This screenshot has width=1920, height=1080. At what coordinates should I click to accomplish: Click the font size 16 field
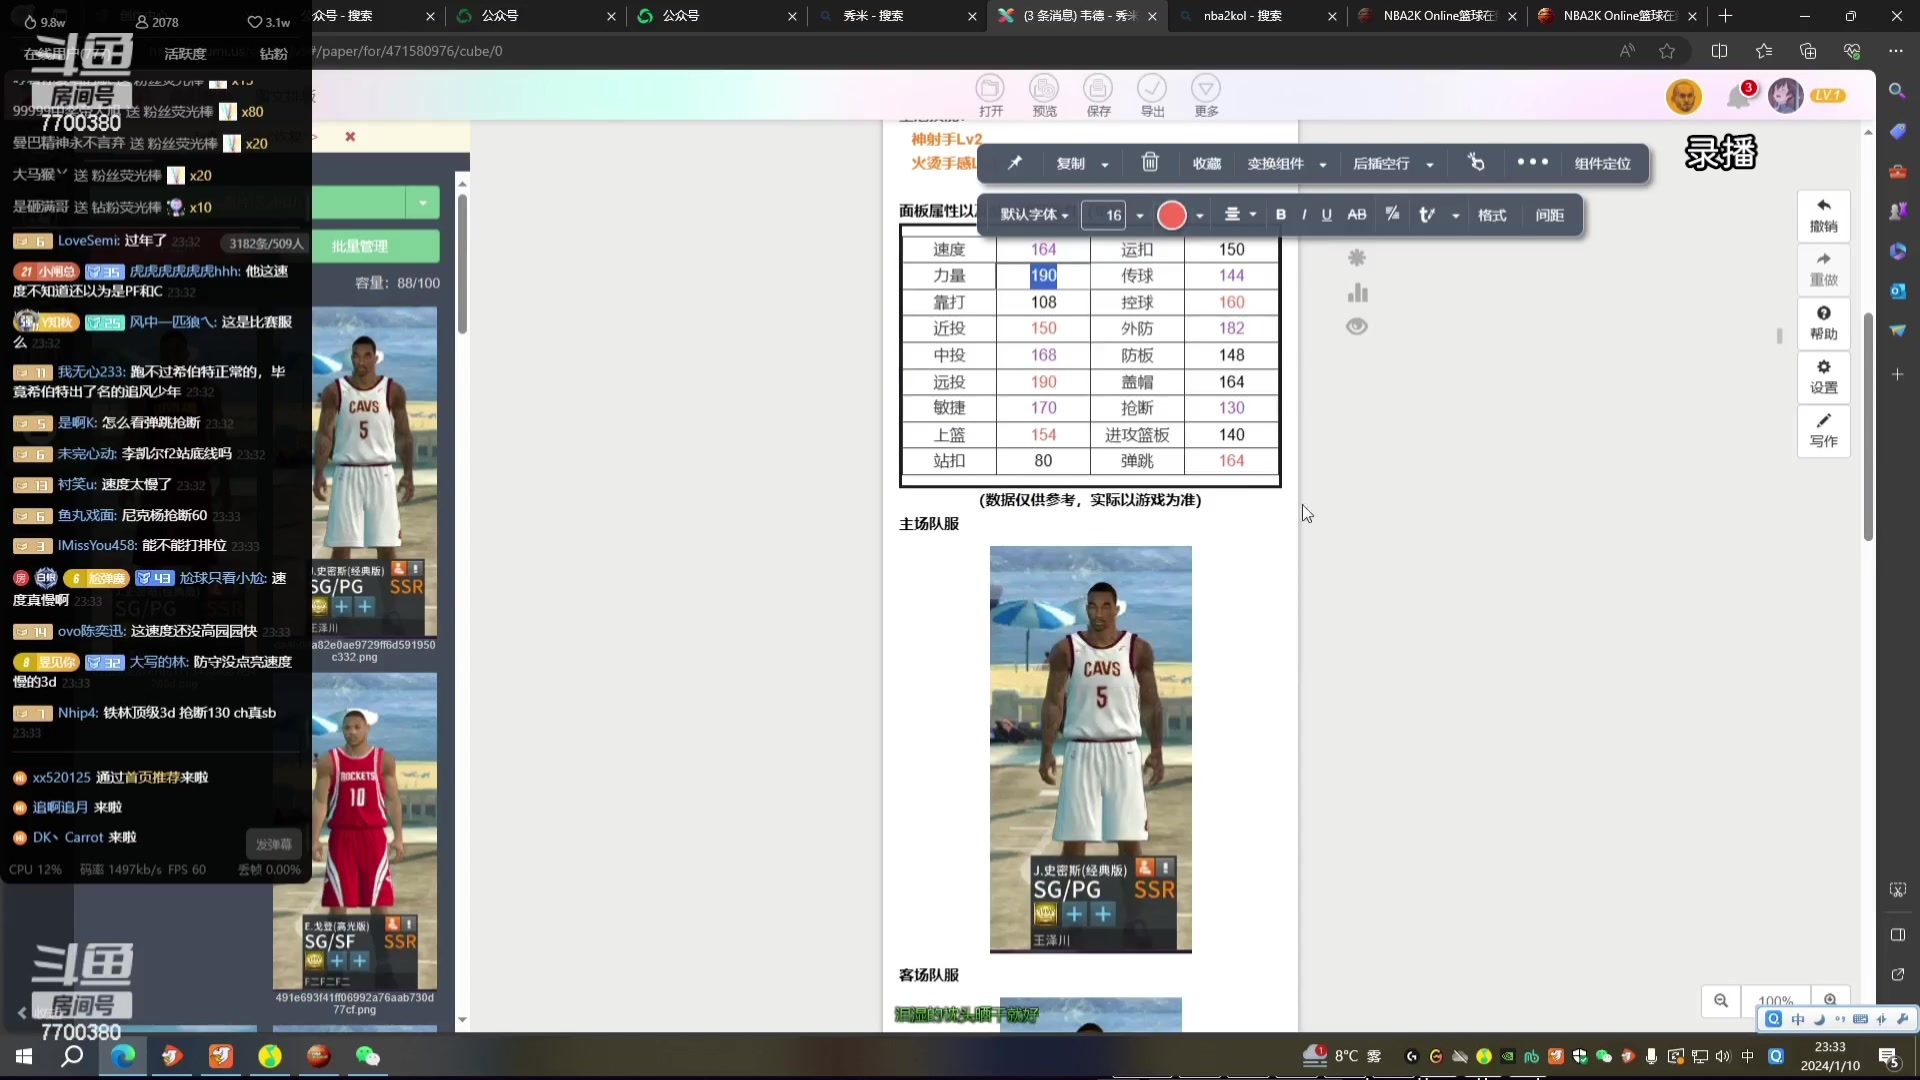coord(1105,215)
